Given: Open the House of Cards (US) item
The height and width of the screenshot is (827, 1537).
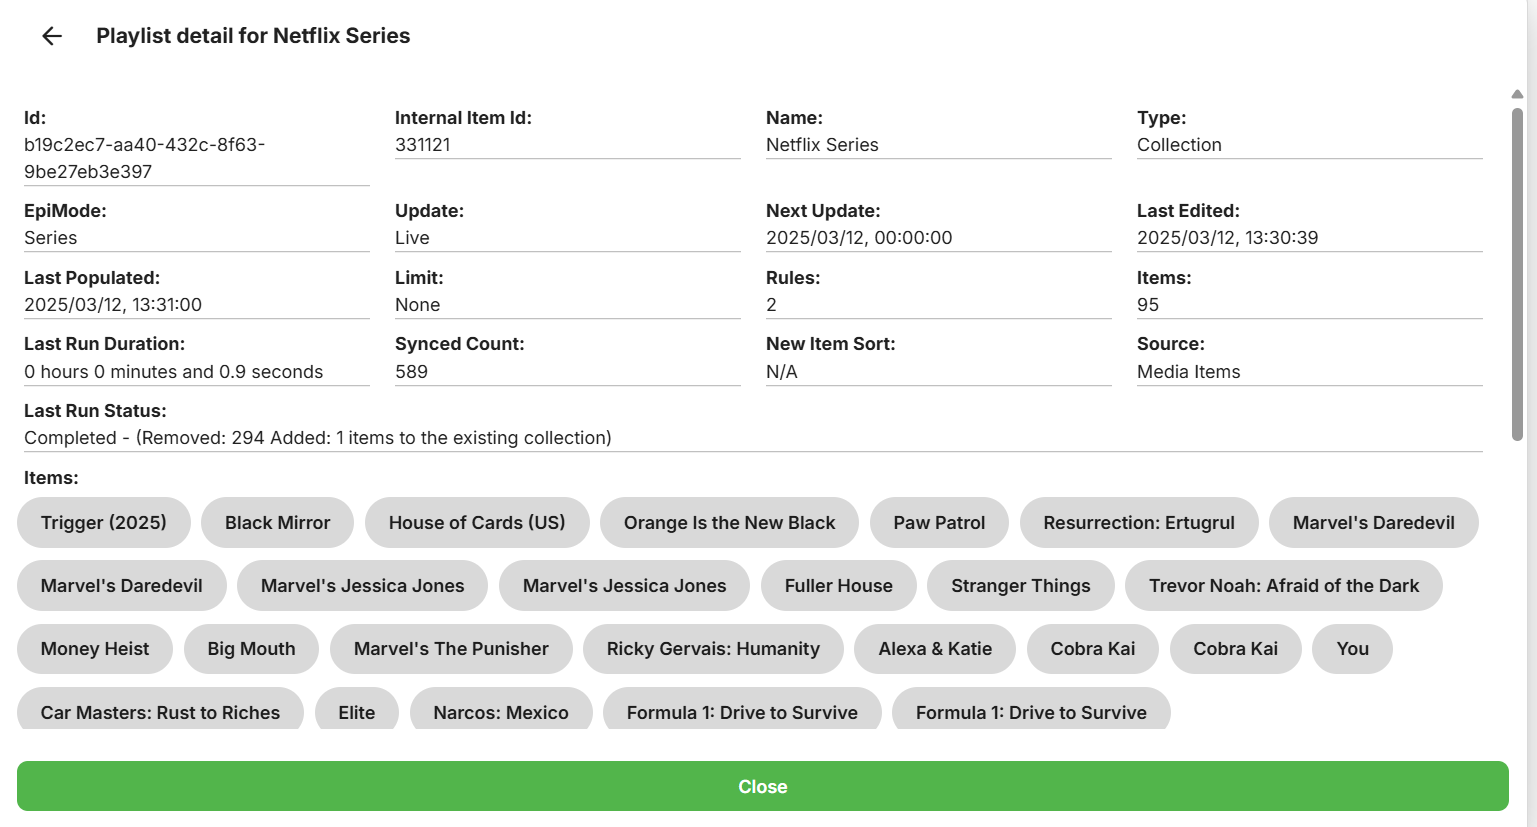Looking at the screenshot, I should point(477,523).
